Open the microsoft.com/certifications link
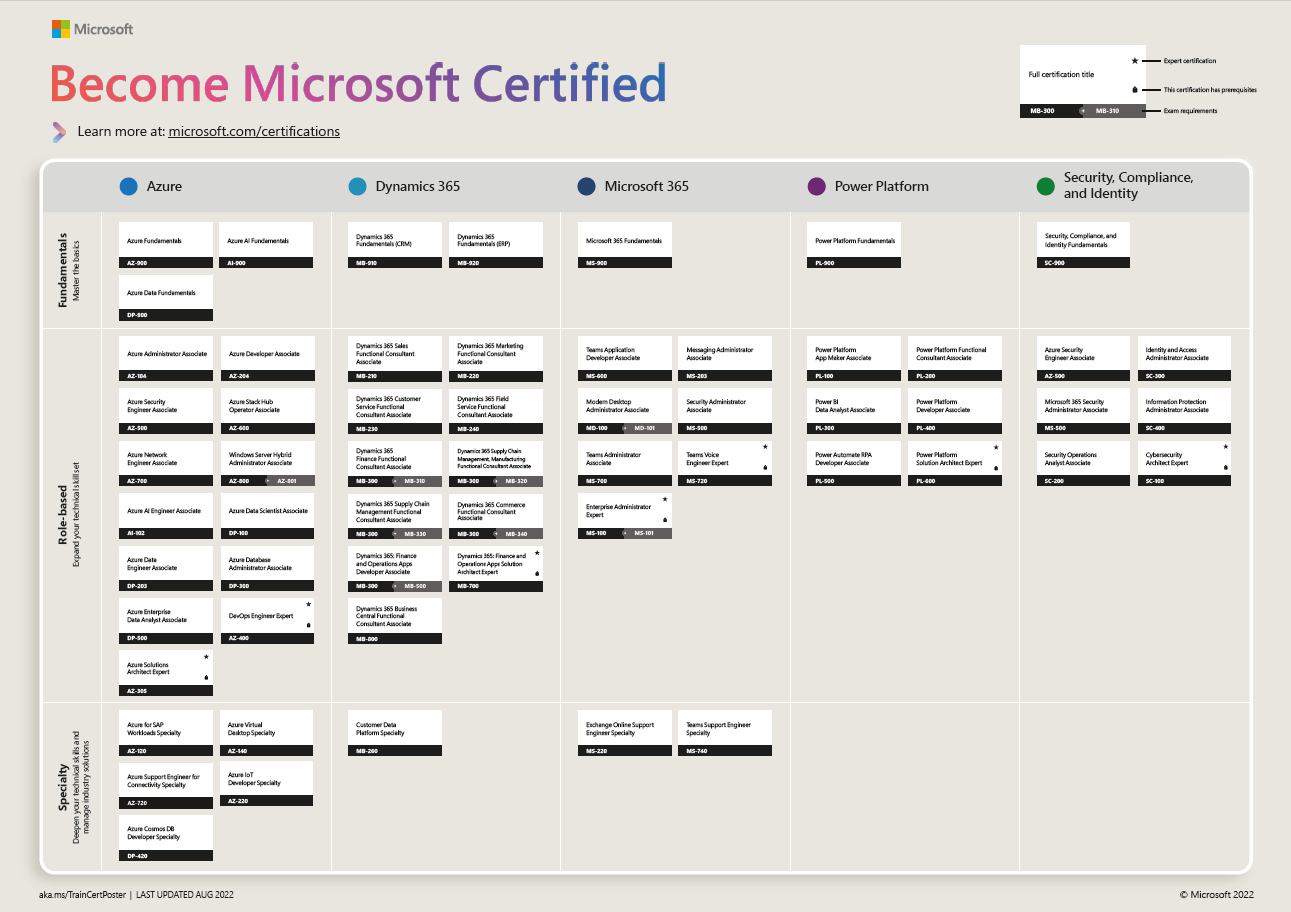1291x912 pixels. [x=254, y=131]
